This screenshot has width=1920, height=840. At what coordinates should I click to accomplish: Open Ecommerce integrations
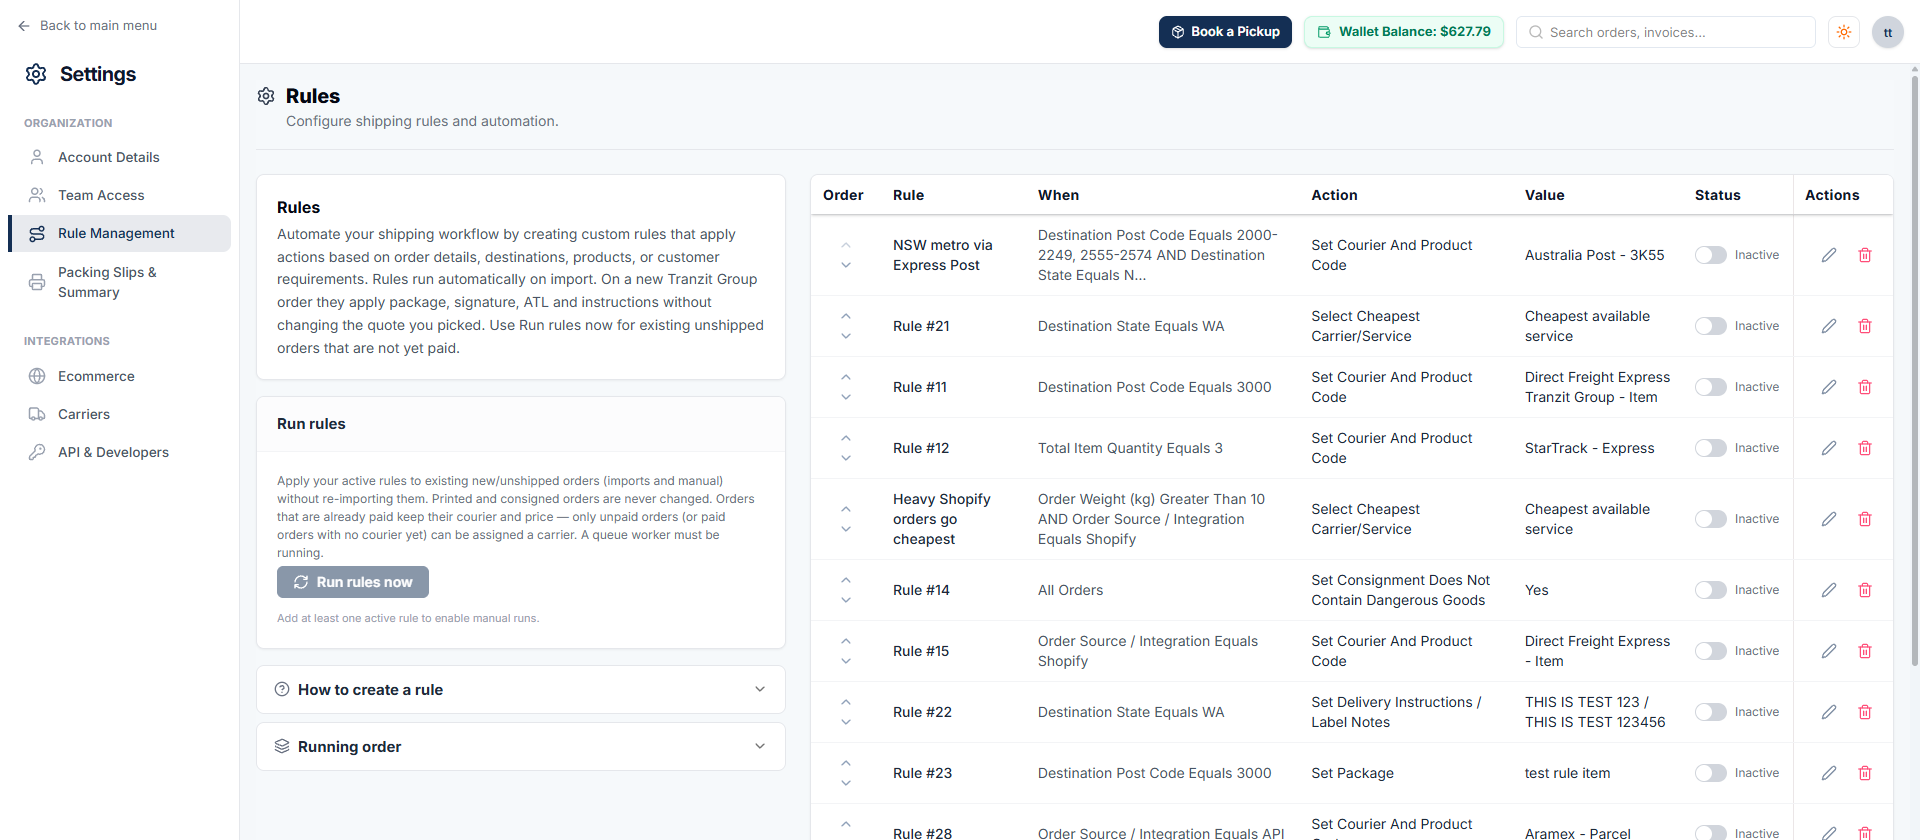pyautogui.click(x=119, y=376)
